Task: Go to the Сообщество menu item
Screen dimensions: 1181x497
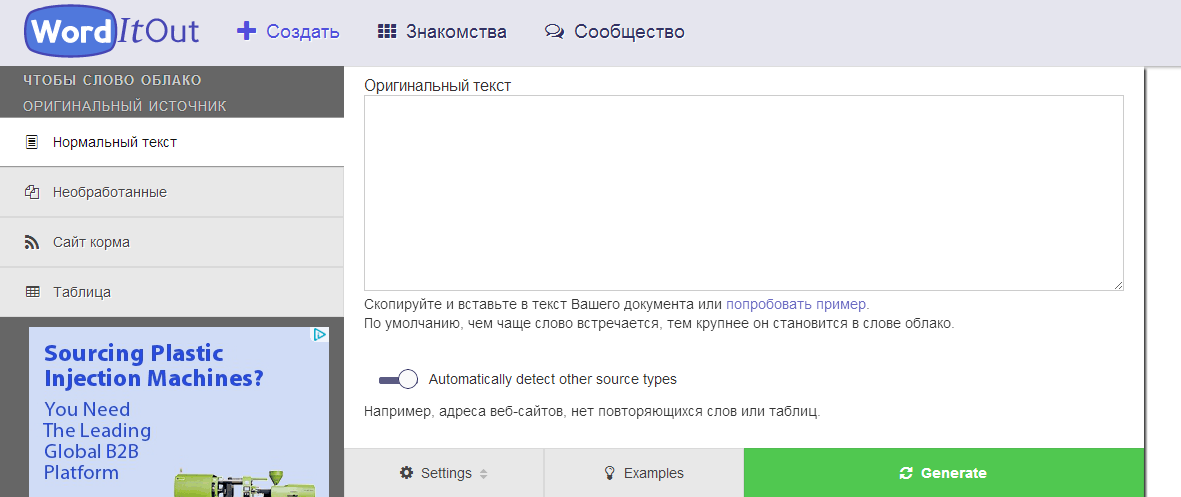Action: click(x=629, y=32)
